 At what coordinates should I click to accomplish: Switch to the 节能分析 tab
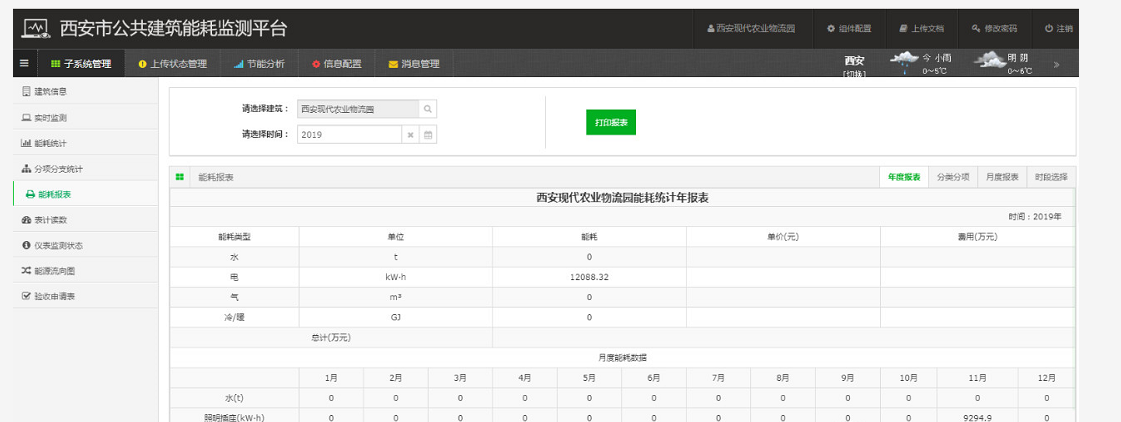259,64
